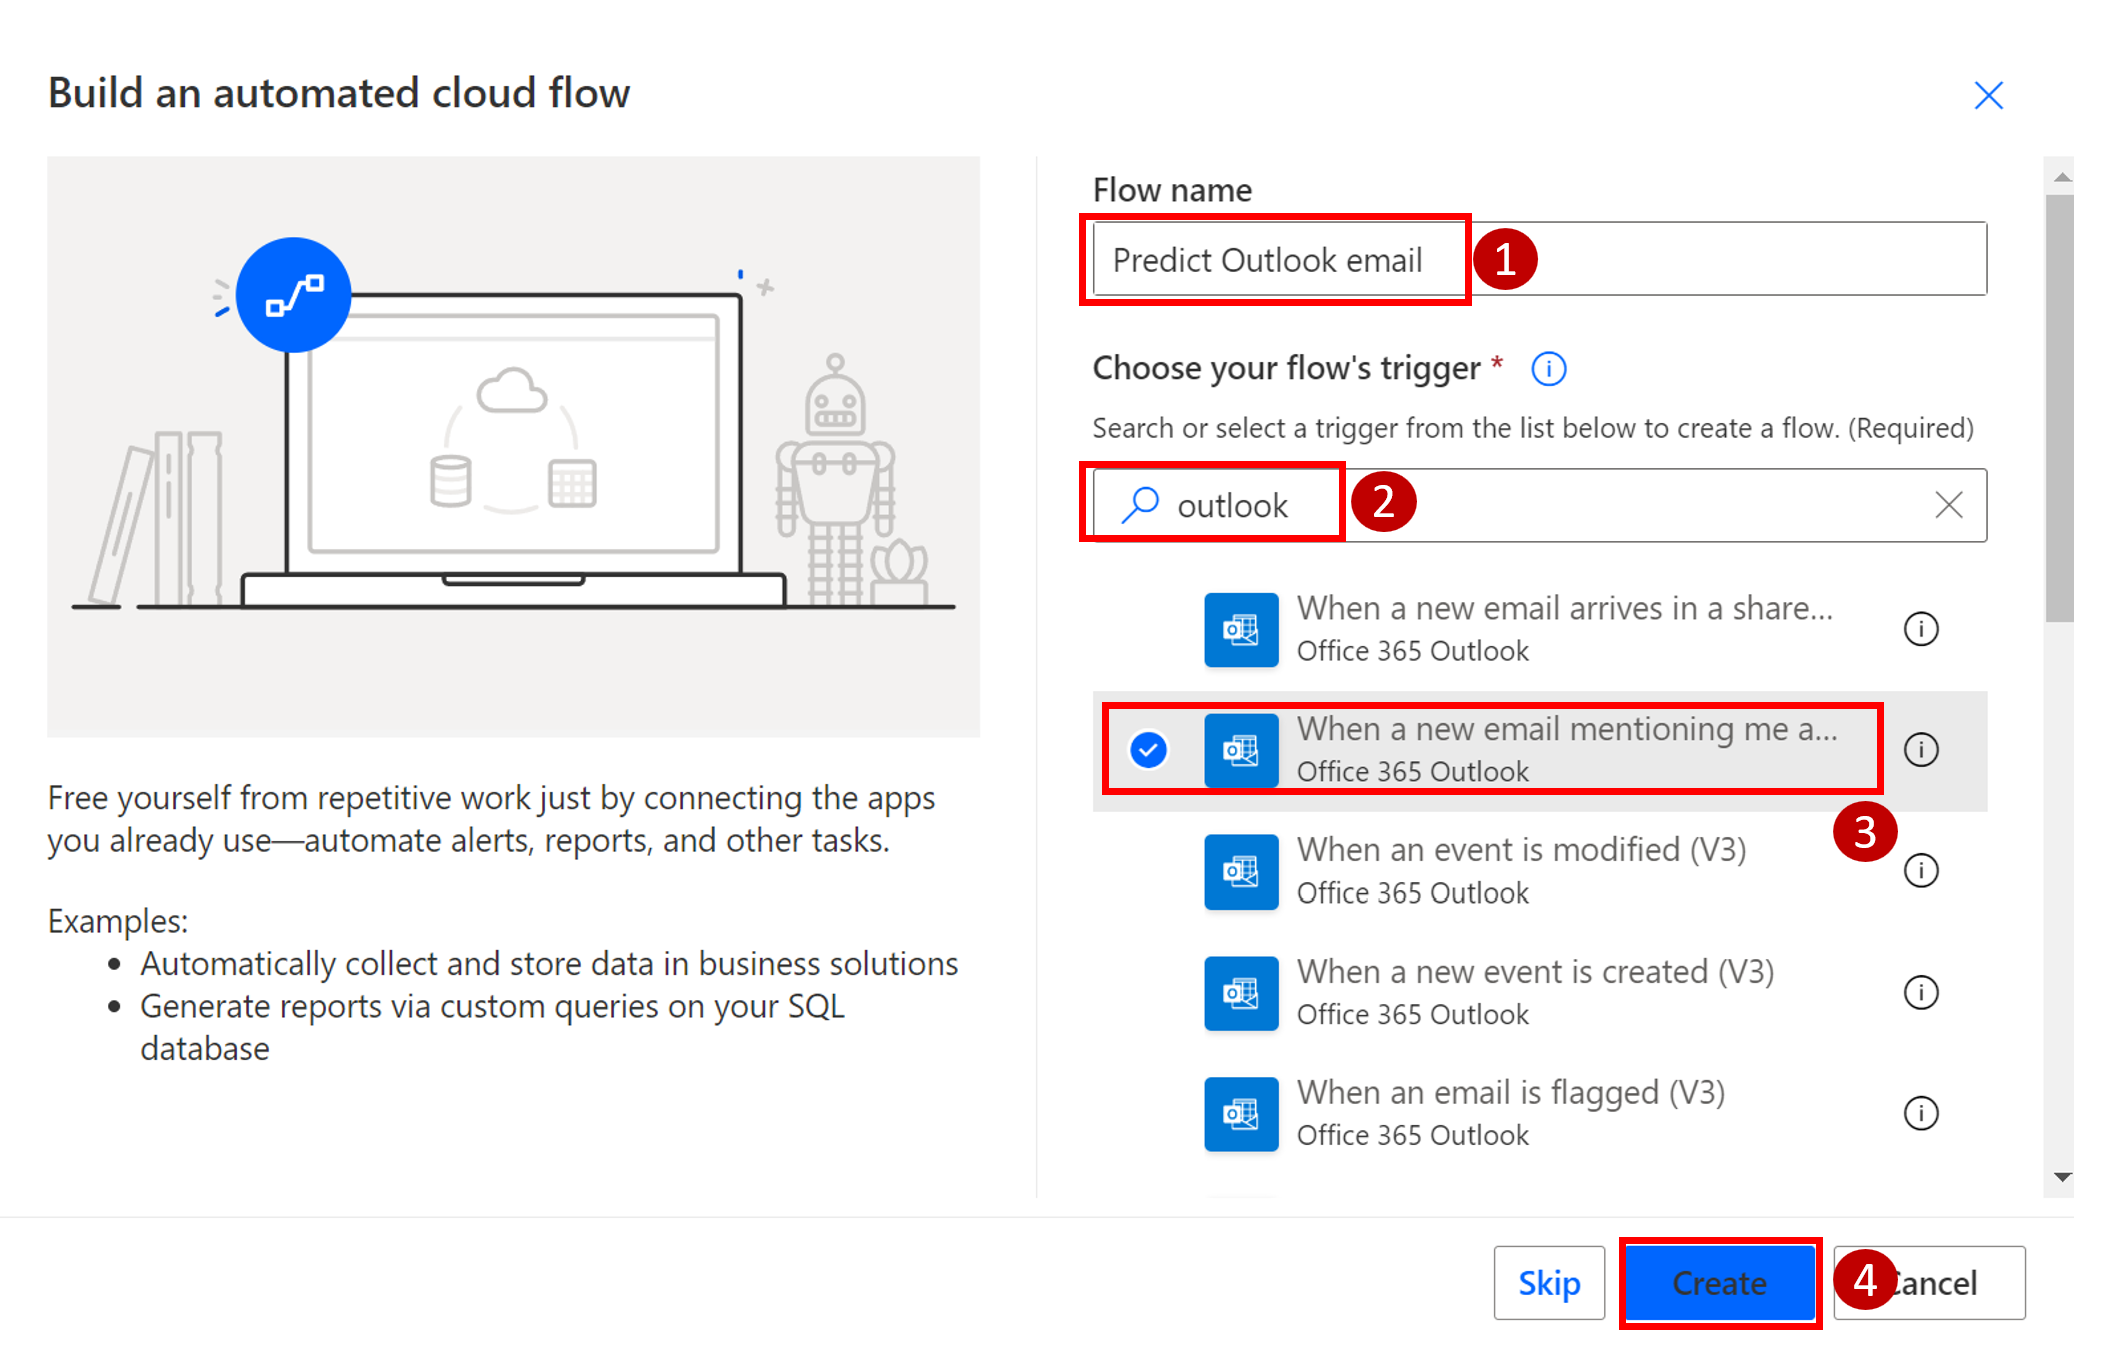Image resolution: width=2122 pixels, height=1365 pixels.
Task: View info for "When a new event is created (V3)"
Action: point(1921,992)
